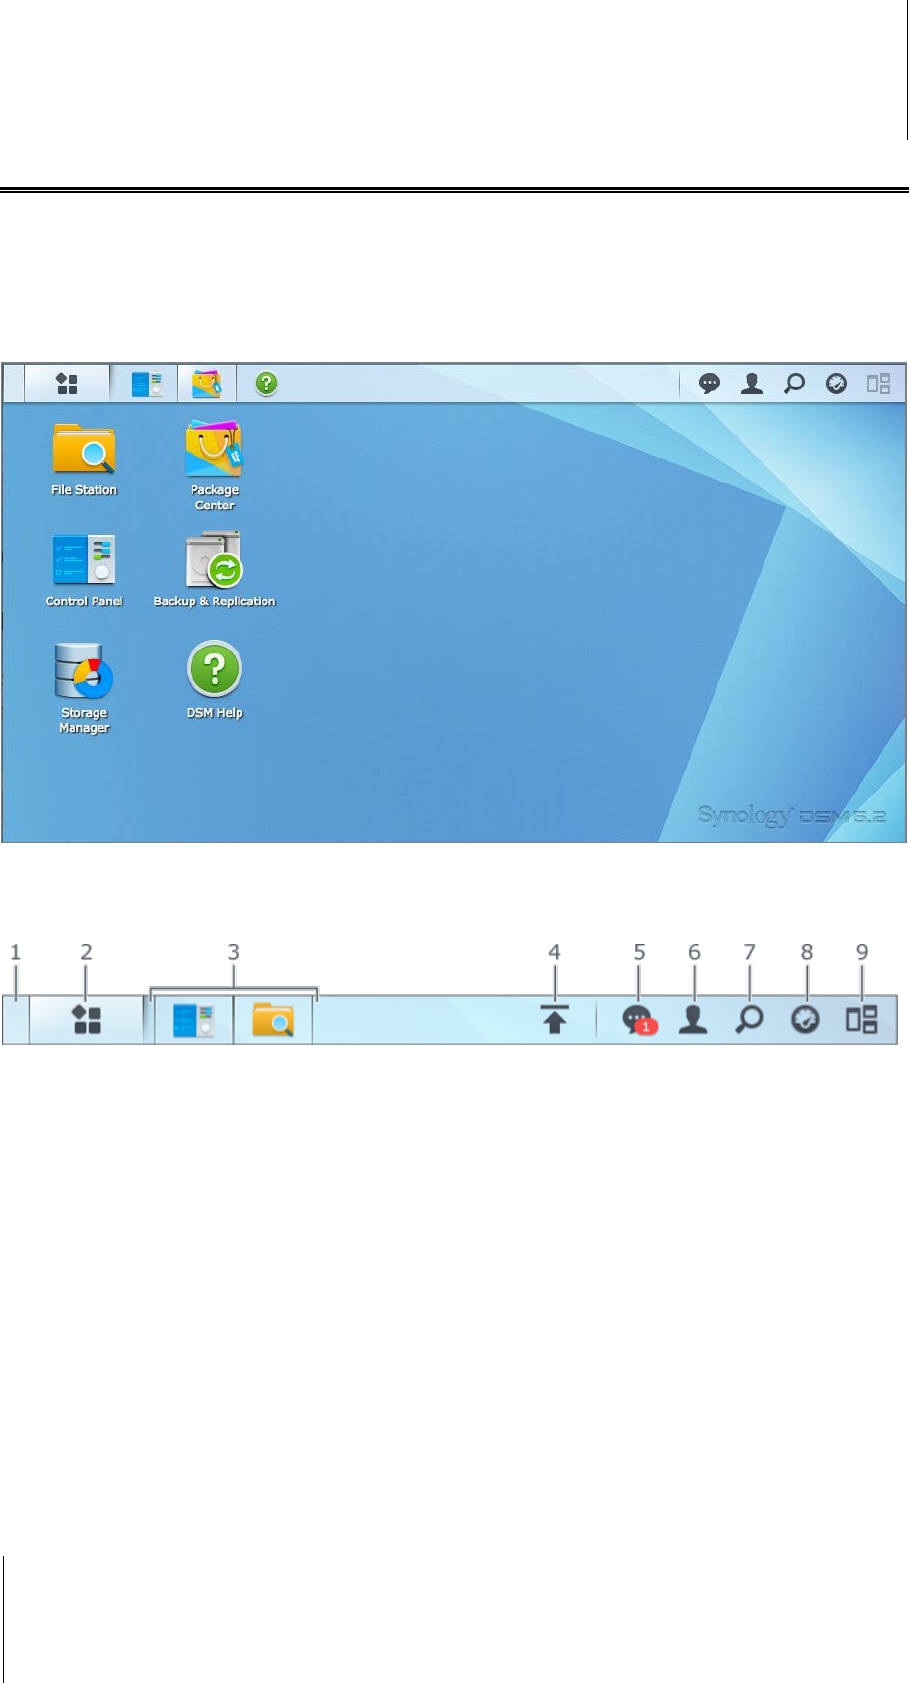Open Widgets gauge in numbered taskbar
Image resolution: width=909 pixels, height=1683 pixels.
tap(805, 1020)
